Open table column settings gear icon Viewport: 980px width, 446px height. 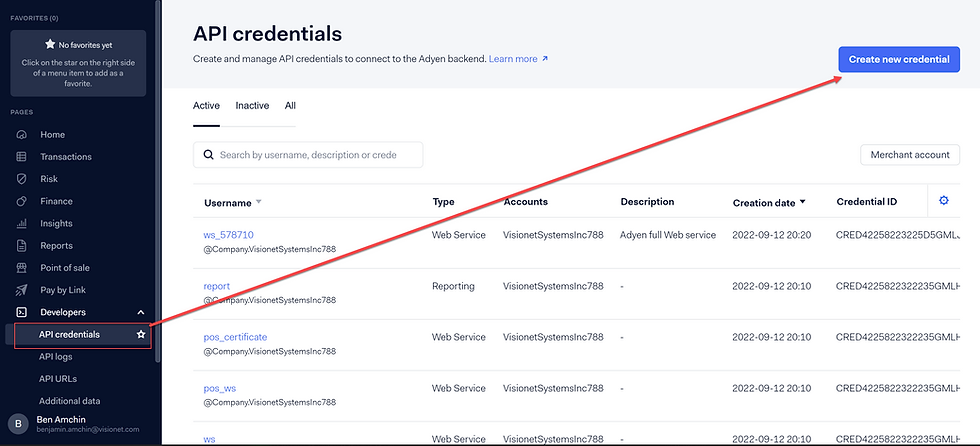point(944,201)
